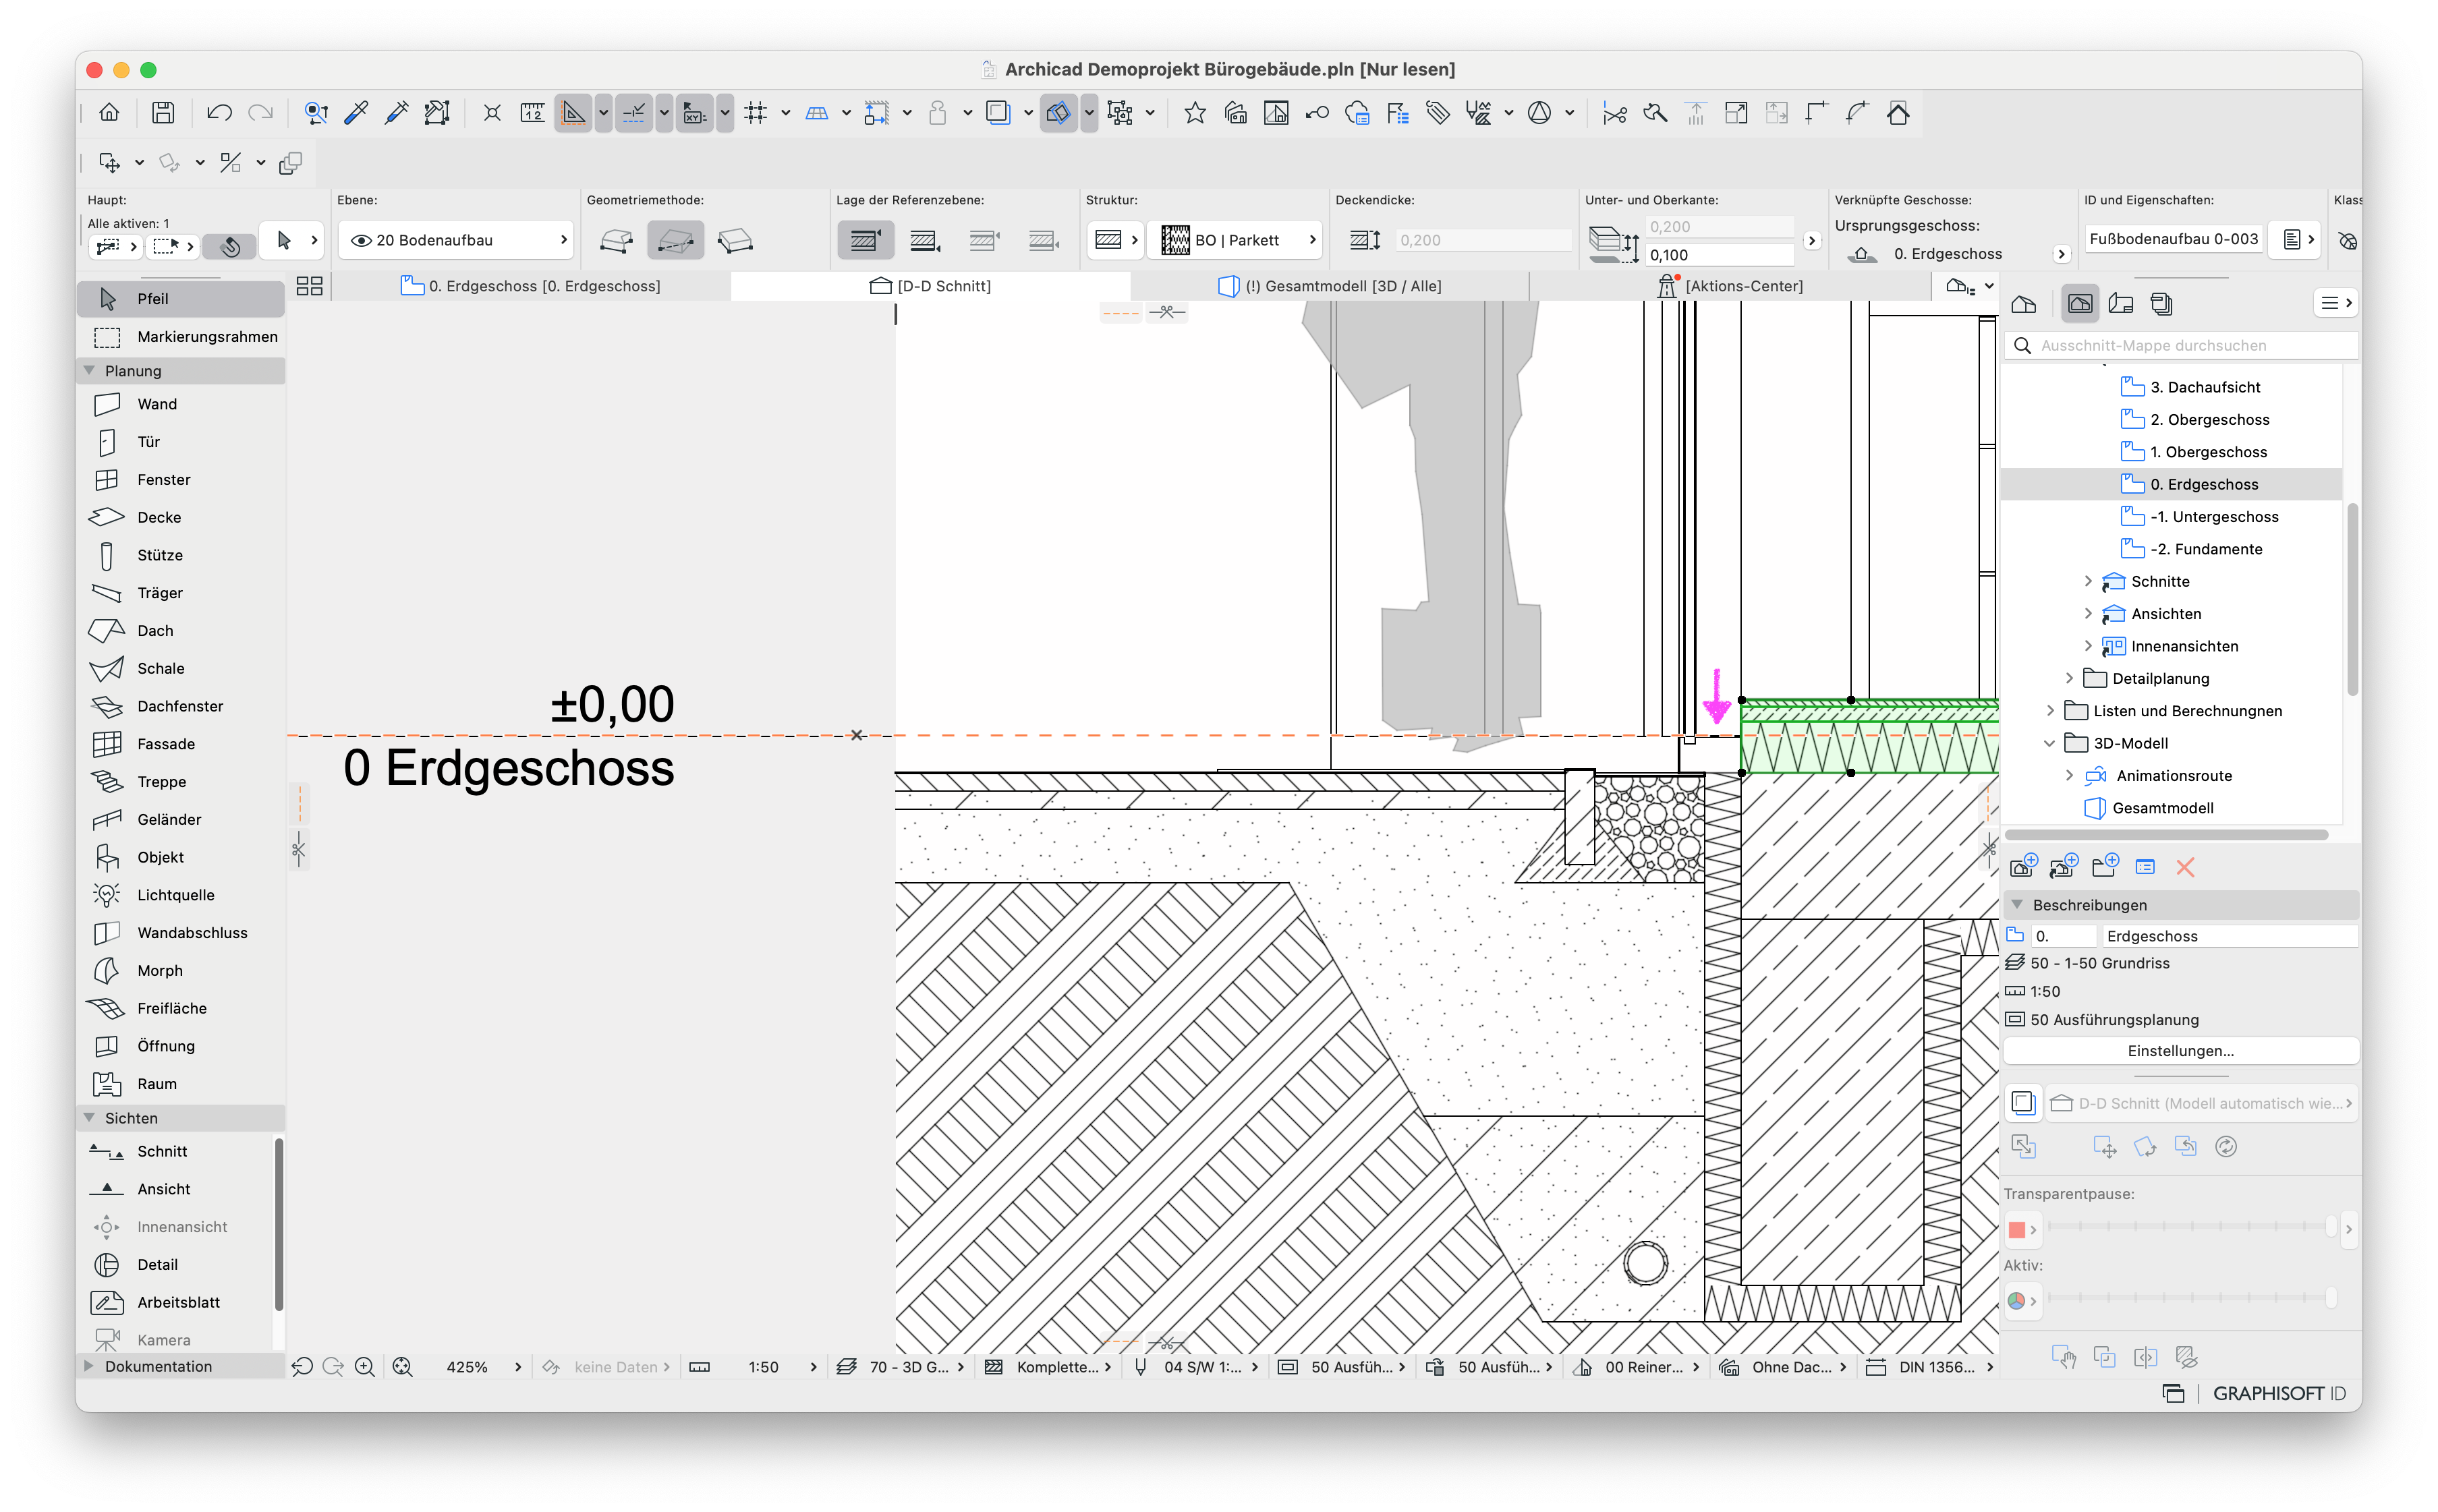
Task: Click the Undo arrow icon
Action: point(219,113)
